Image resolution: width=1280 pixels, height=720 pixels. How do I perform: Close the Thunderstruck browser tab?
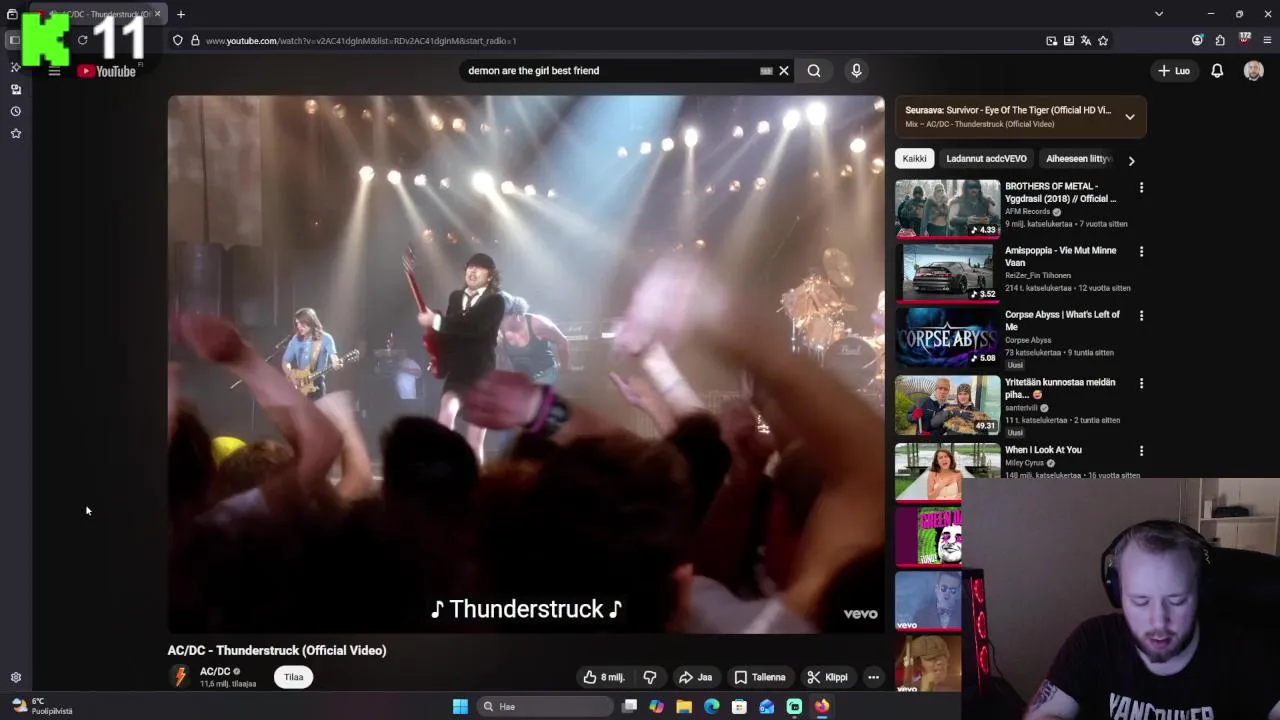coord(157,14)
